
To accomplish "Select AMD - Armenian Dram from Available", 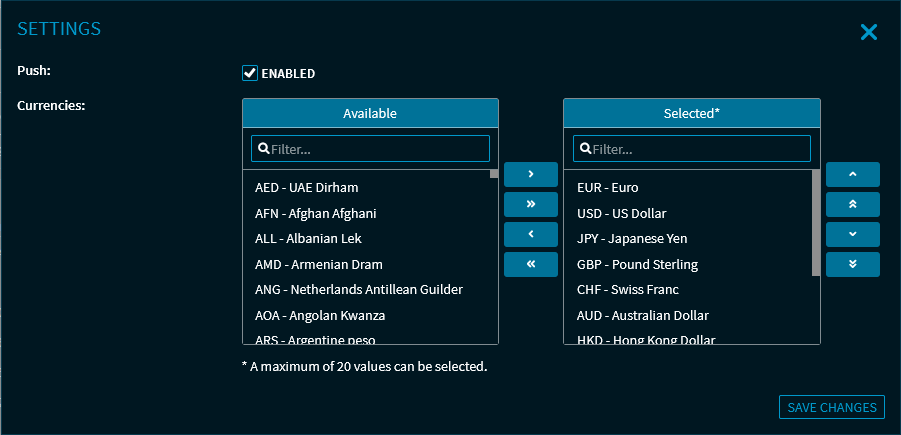I will [x=319, y=264].
